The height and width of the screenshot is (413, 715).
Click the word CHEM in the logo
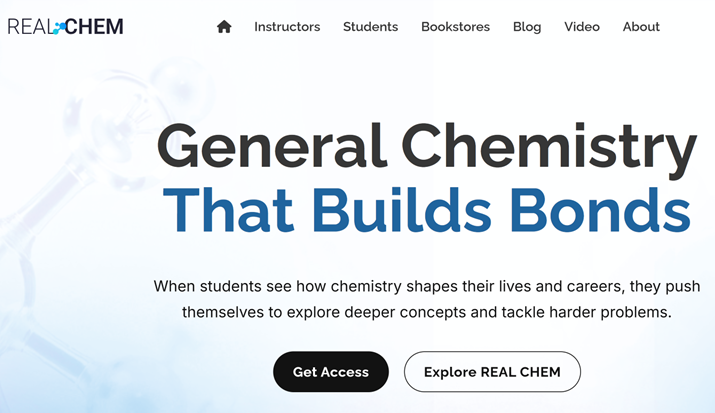(x=96, y=27)
